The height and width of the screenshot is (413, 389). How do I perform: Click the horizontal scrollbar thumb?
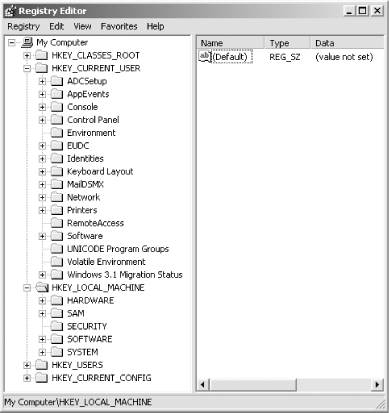tap(253, 385)
